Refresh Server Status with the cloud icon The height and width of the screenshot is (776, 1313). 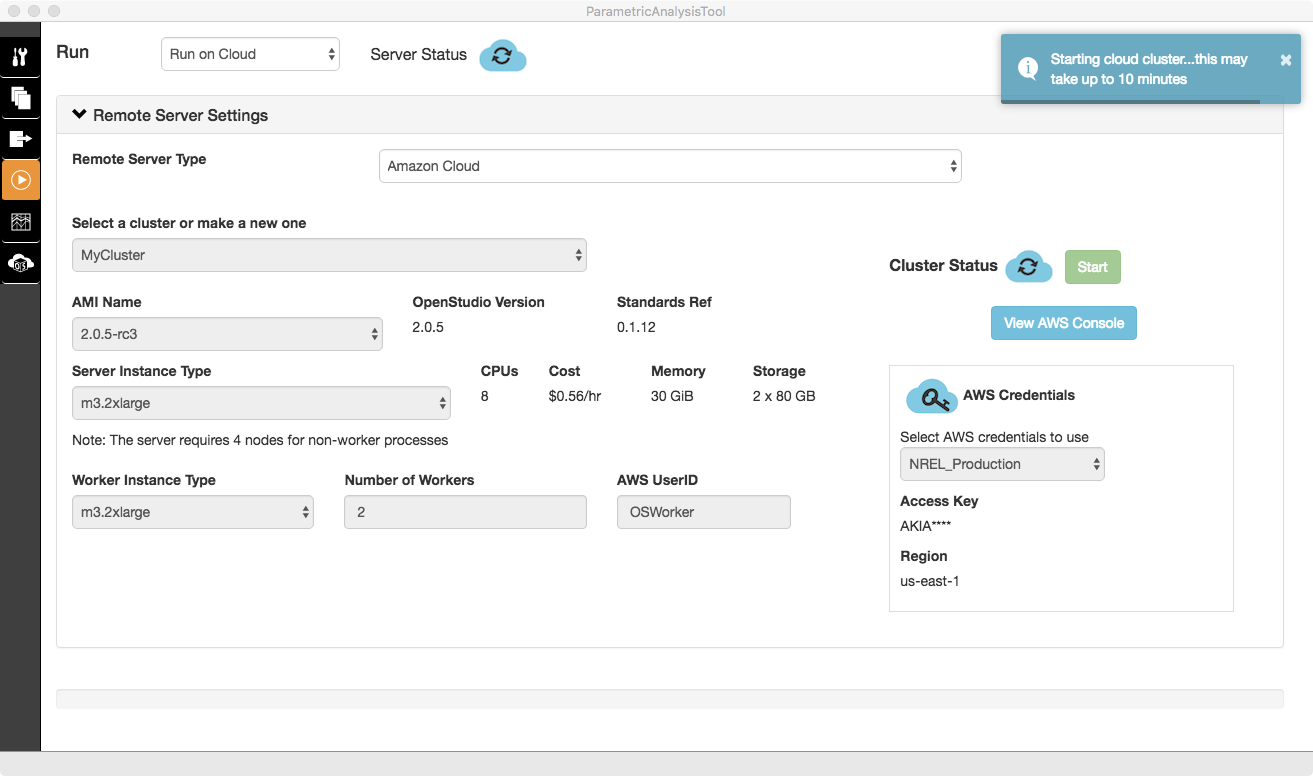[502, 56]
